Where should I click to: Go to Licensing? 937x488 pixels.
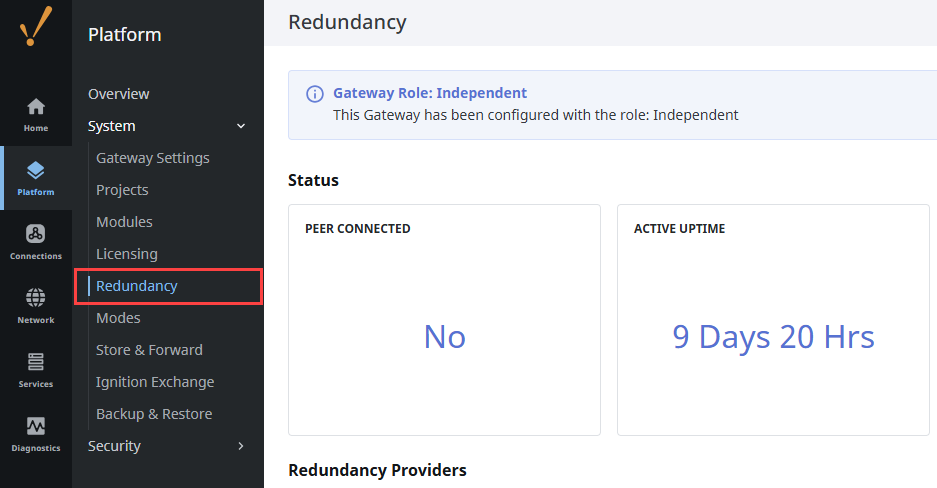point(127,254)
